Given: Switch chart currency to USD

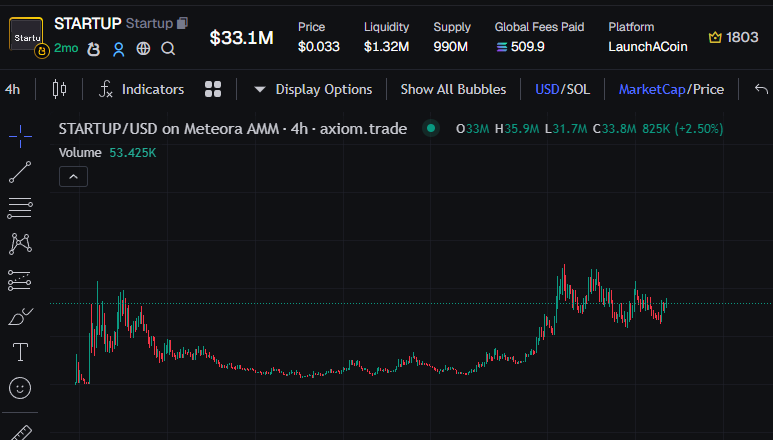Looking at the screenshot, I should point(547,89).
